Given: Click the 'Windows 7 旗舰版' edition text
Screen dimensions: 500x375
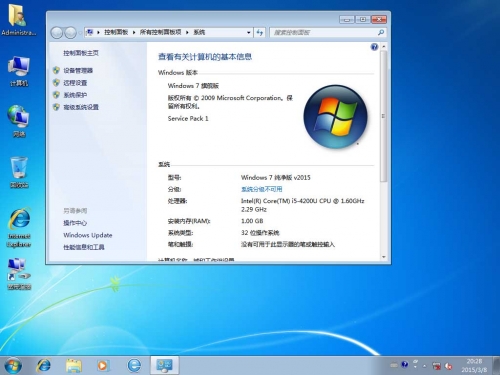Looking at the screenshot, I should pos(193,86).
